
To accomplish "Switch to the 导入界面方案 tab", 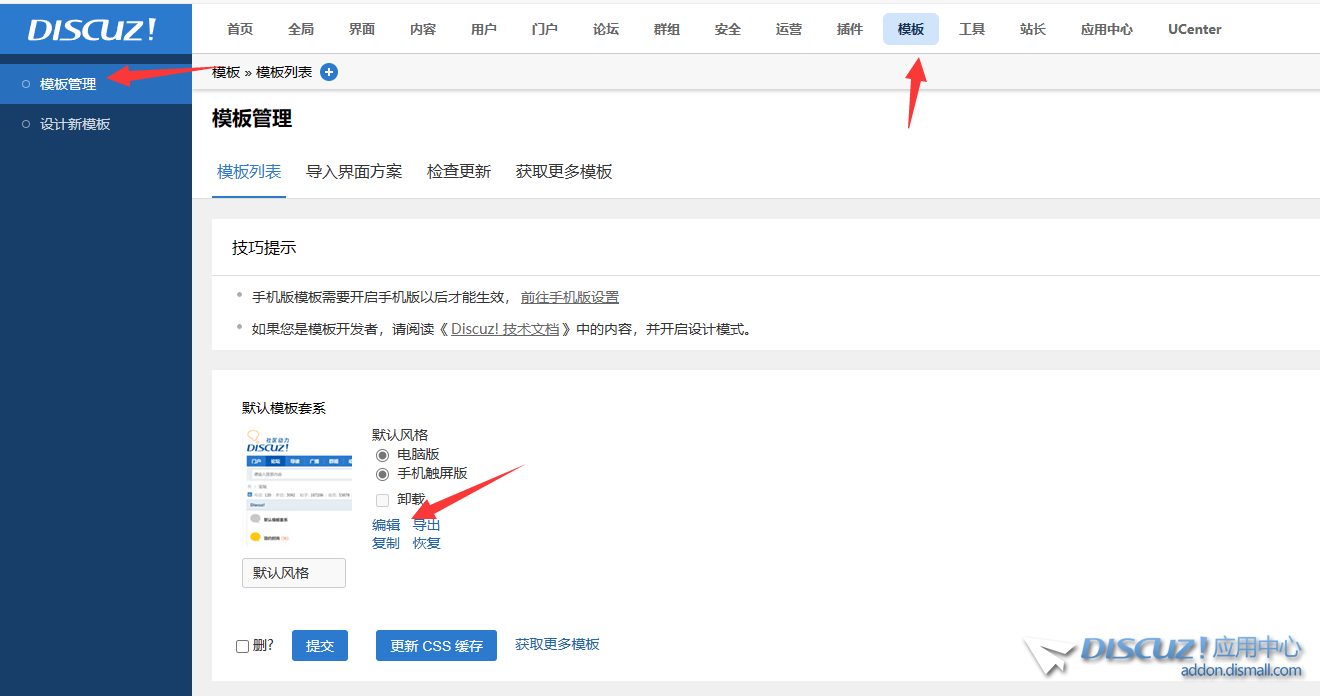I will pyautogui.click(x=354, y=172).
